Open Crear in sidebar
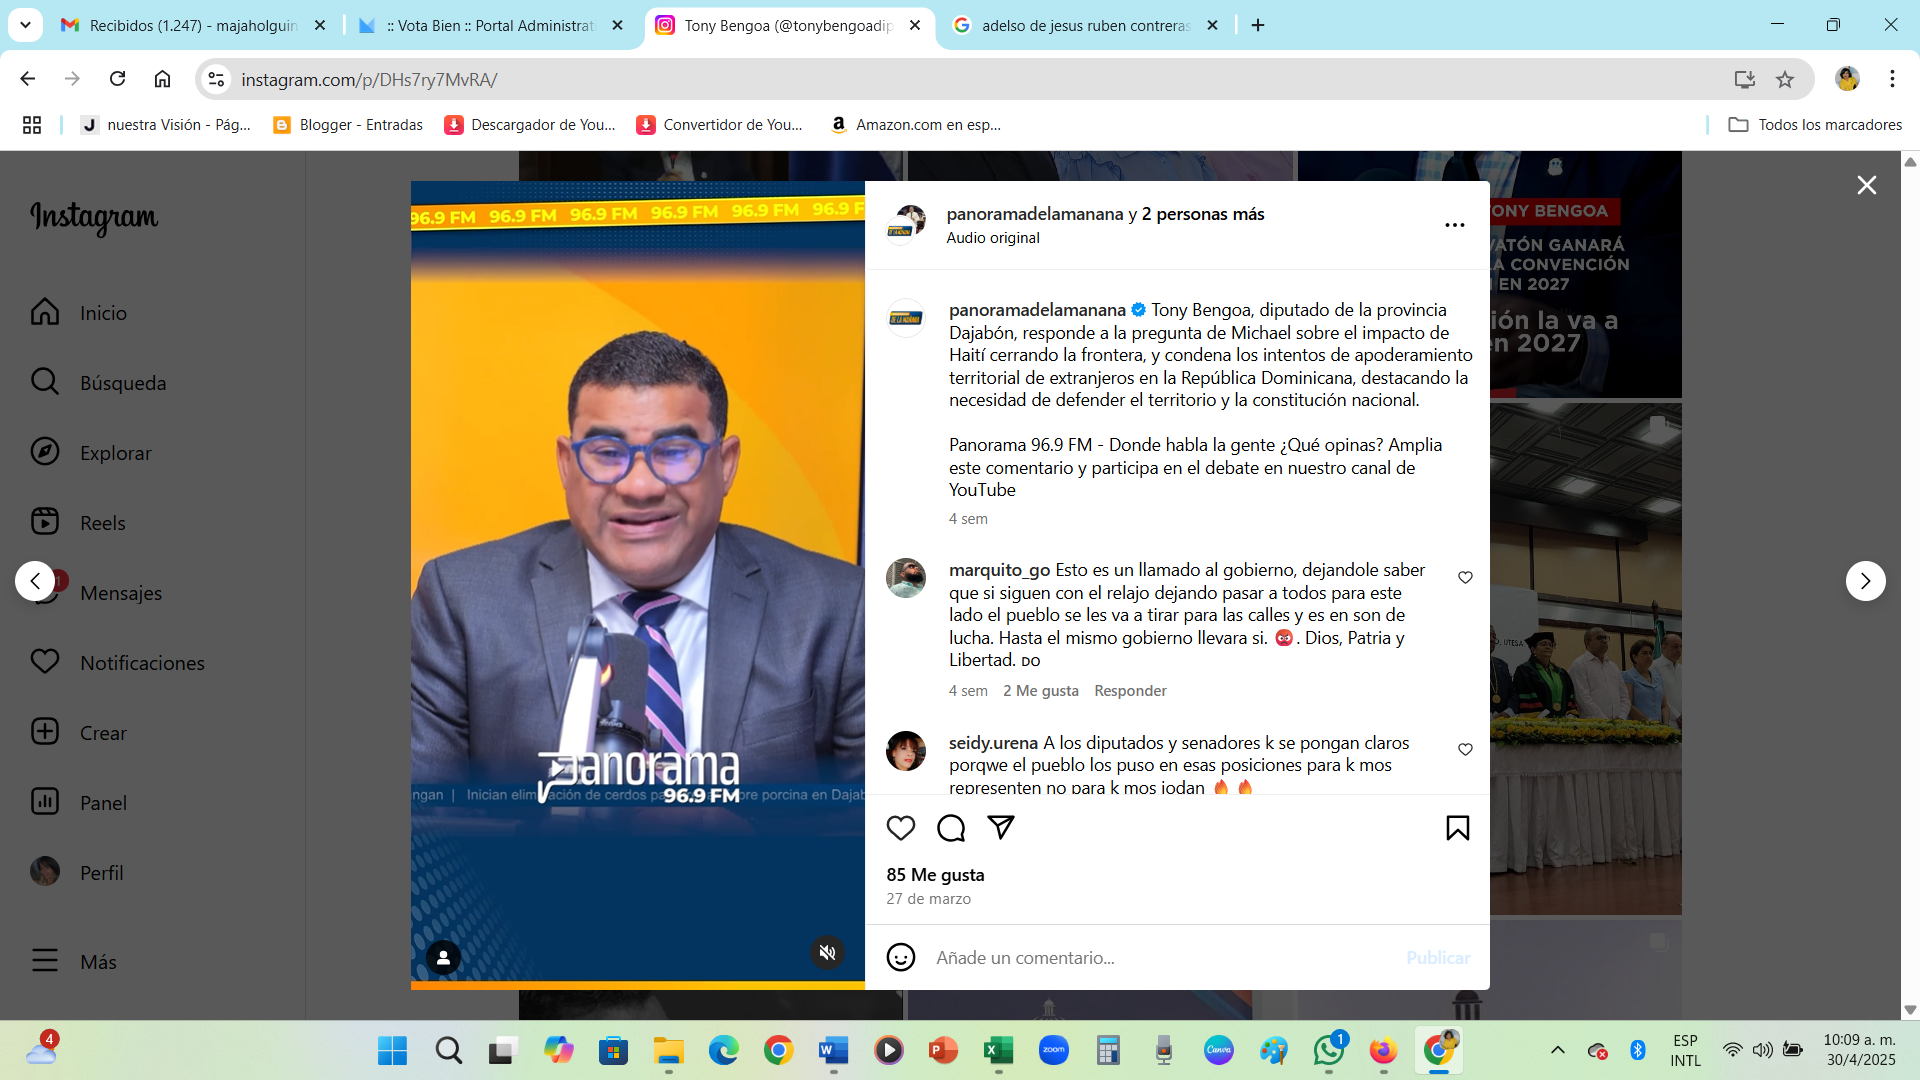Viewport: 1920px width, 1080px height. pos(78,733)
